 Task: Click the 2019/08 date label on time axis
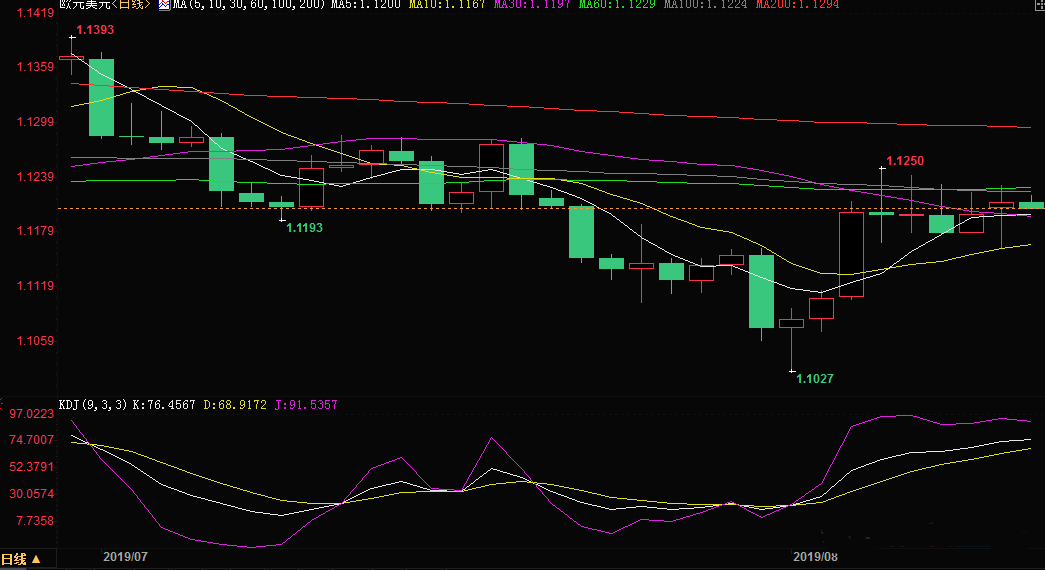(x=814, y=556)
